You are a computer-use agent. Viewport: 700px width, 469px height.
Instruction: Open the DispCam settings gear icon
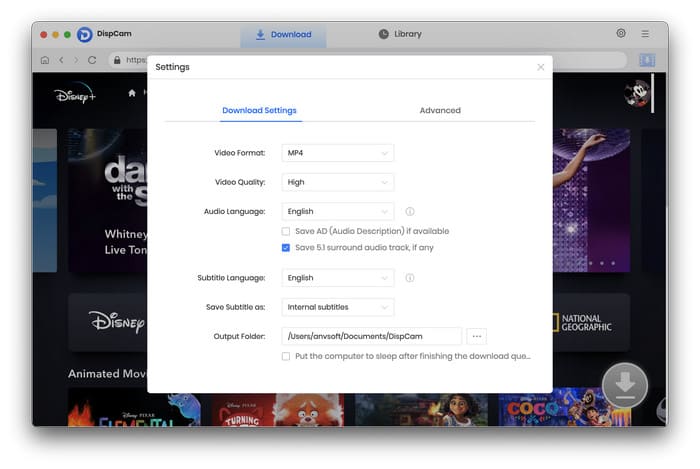[x=621, y=33]
